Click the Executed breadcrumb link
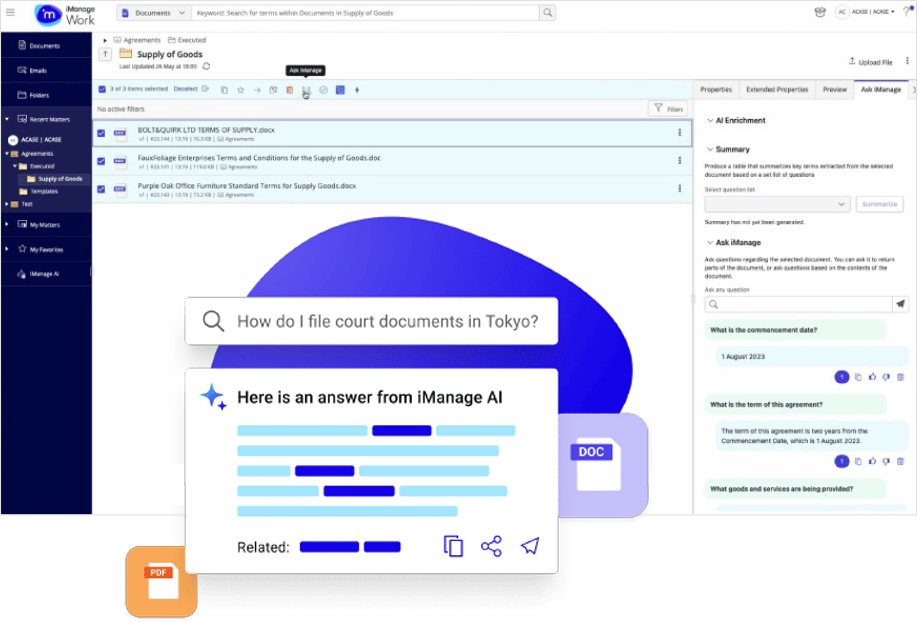The height and width of the screenshot is (622, 917). click(187, 40)
